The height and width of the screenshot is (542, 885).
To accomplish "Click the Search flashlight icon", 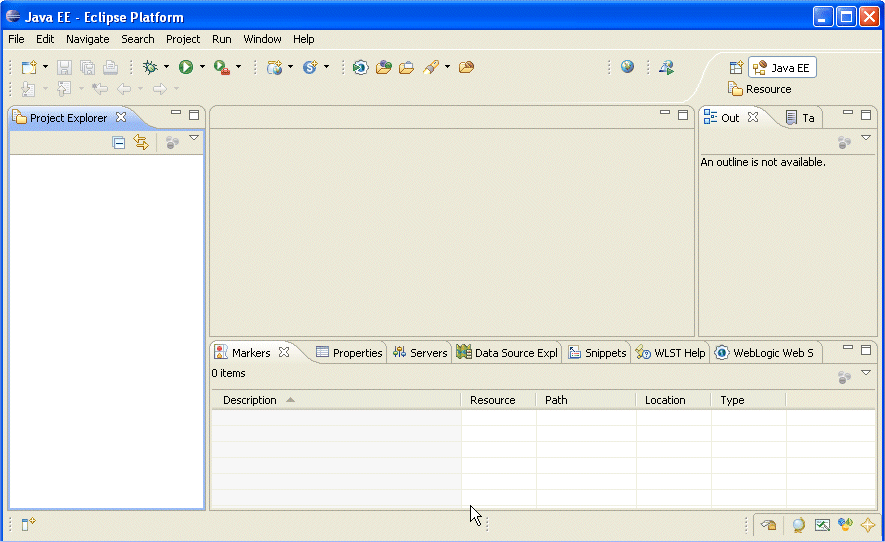I will pos(430,67).
